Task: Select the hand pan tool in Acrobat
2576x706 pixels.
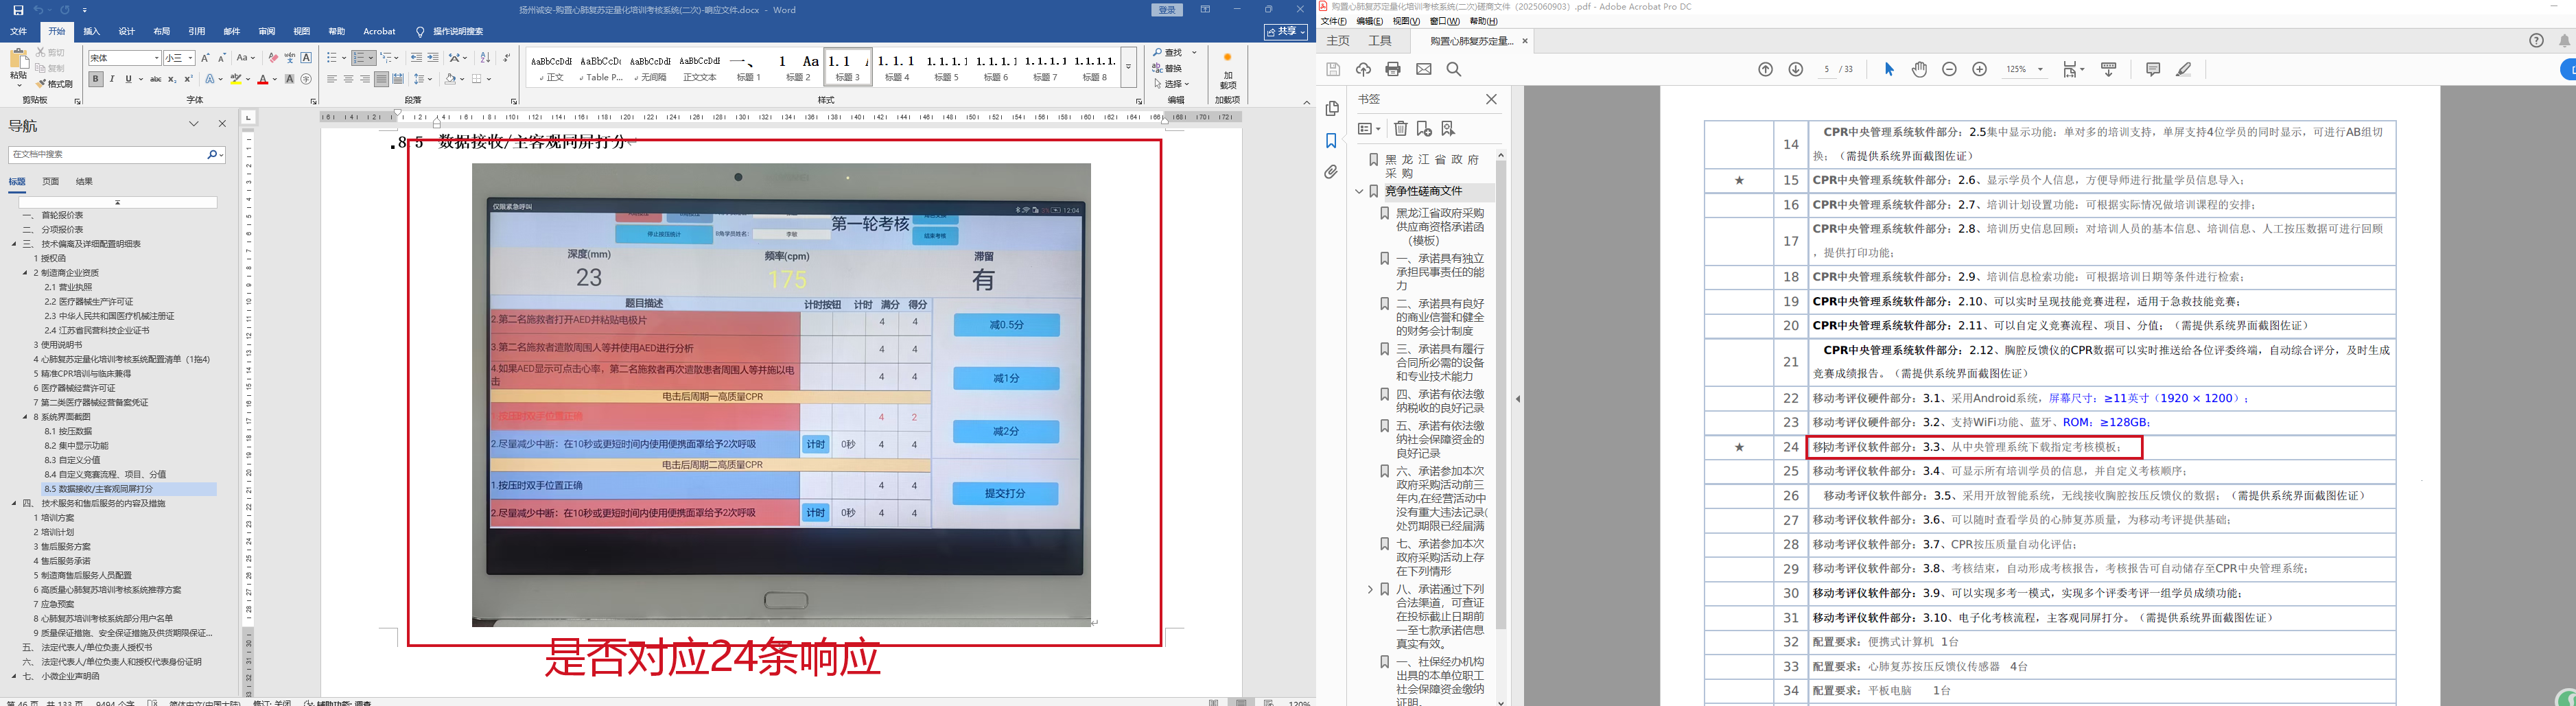Action: (x=1919, y=69)
